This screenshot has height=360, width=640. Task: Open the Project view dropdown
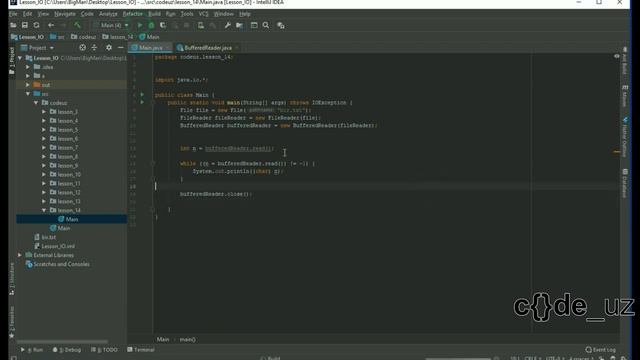(x=38, y=48)
